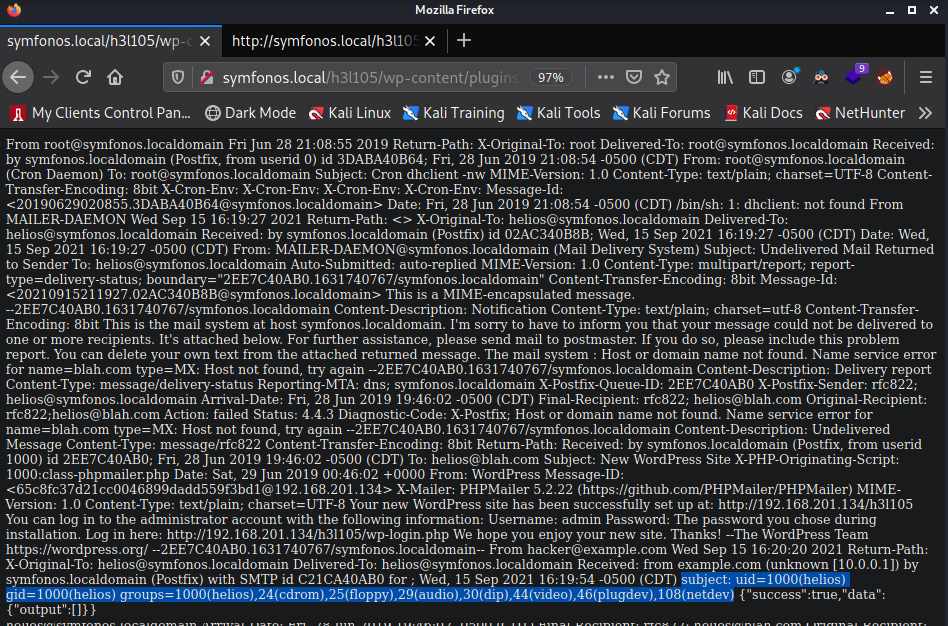This screenshot has height=626, width=948.
Task: Click the Firefox logo in title bar
Action: point(13,10)
